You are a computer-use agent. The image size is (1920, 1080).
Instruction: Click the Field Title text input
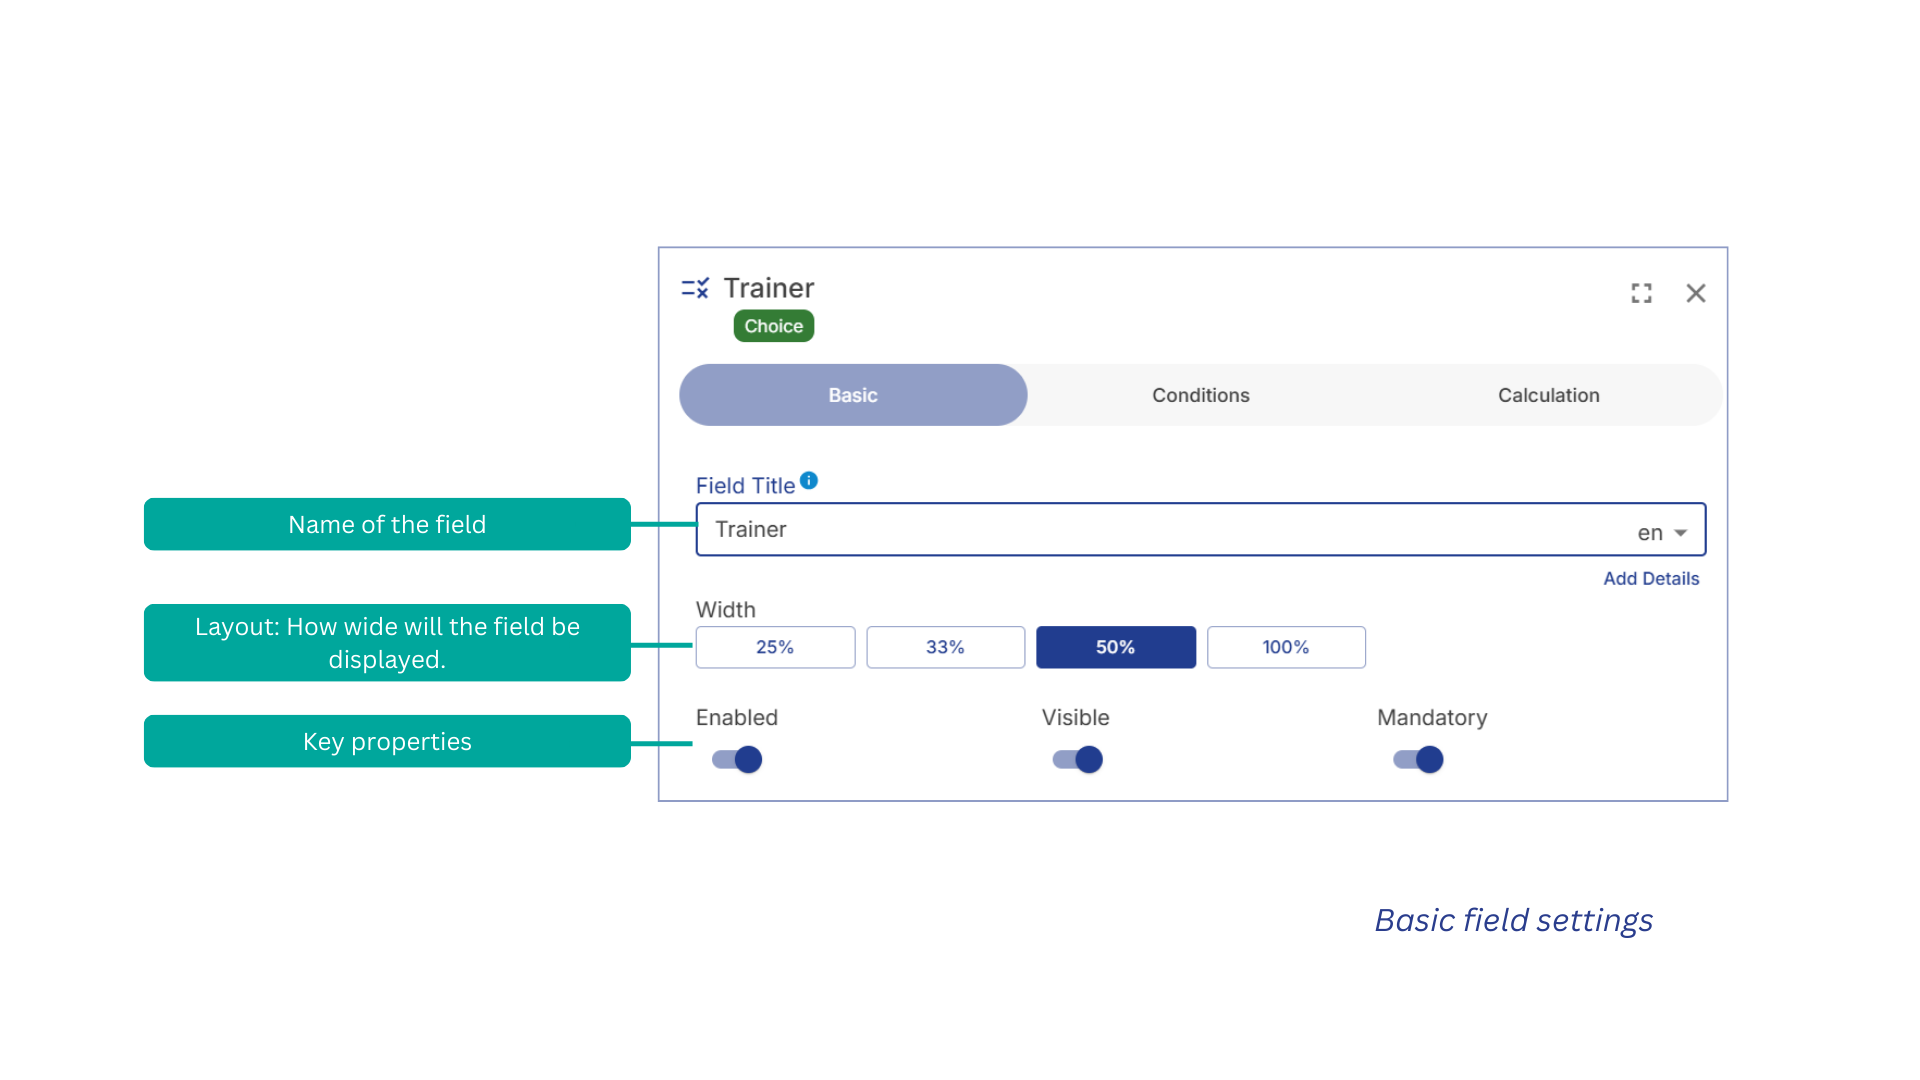pos(1150,530)
